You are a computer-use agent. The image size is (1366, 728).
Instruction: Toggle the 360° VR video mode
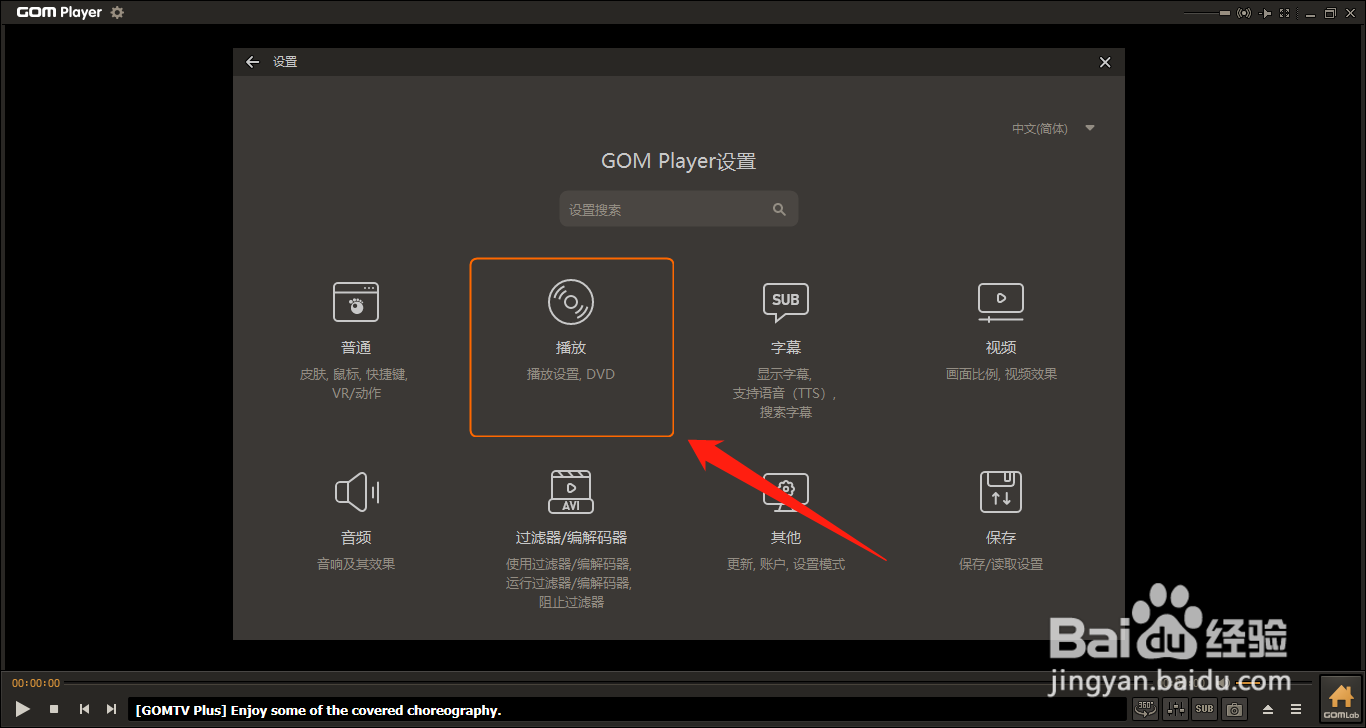tap(1145, 709)
